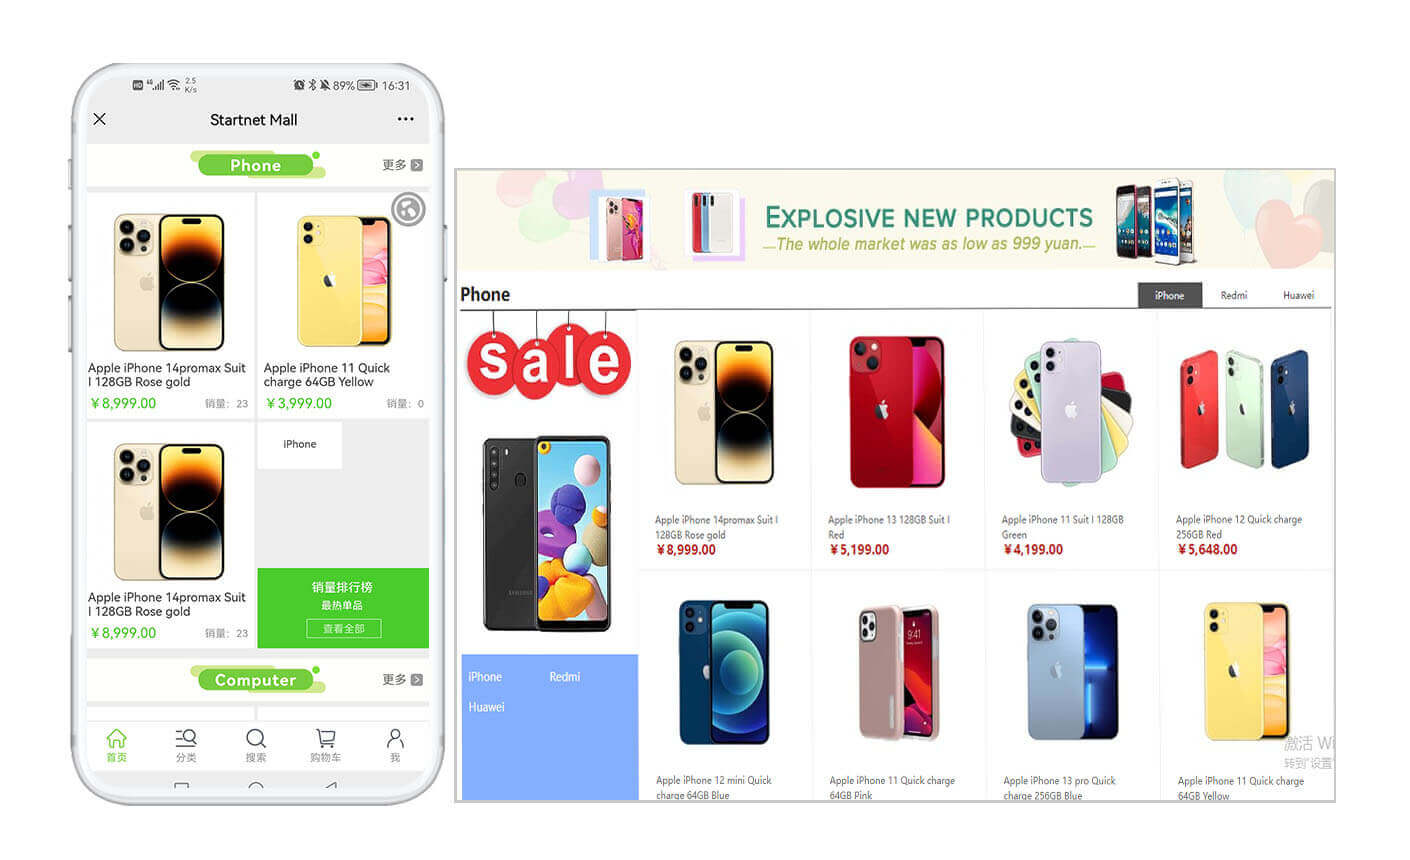Screen dimensions: 1410x860
Task: Tap the round globe floating icon
Action: click(x=408, y=209)
